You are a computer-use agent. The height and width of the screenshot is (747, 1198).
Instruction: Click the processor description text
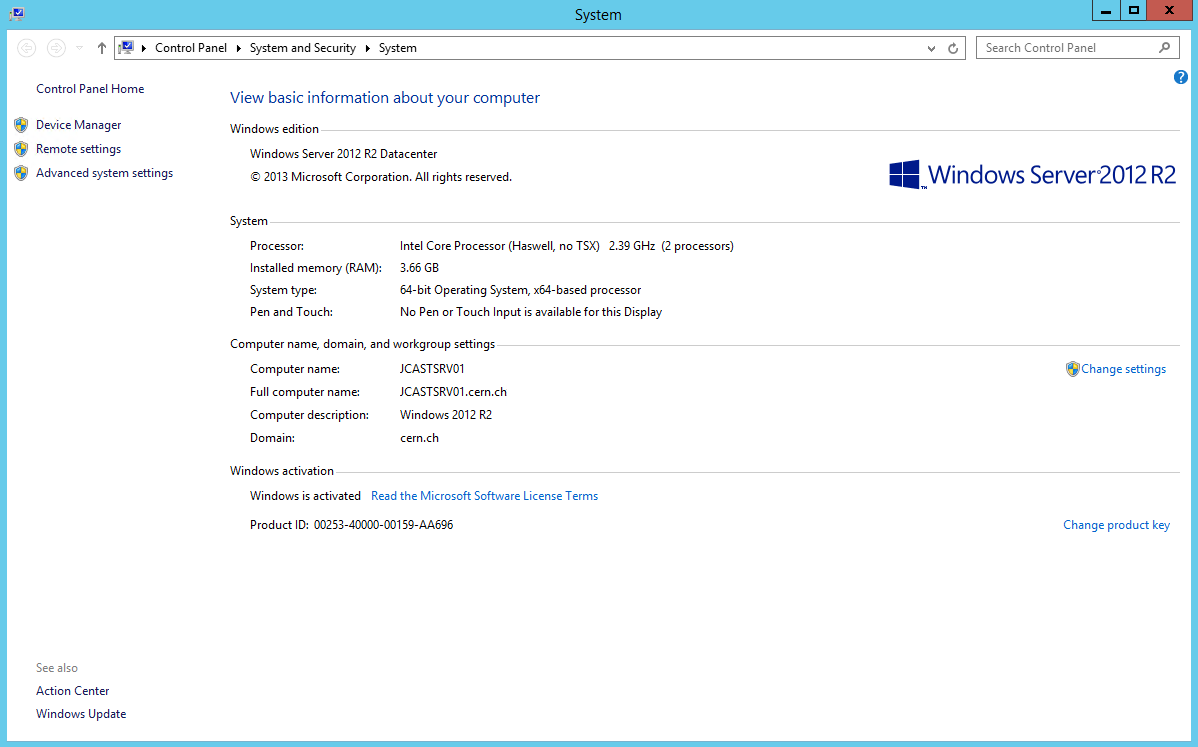pyautogui.click(x=567, y=246)
